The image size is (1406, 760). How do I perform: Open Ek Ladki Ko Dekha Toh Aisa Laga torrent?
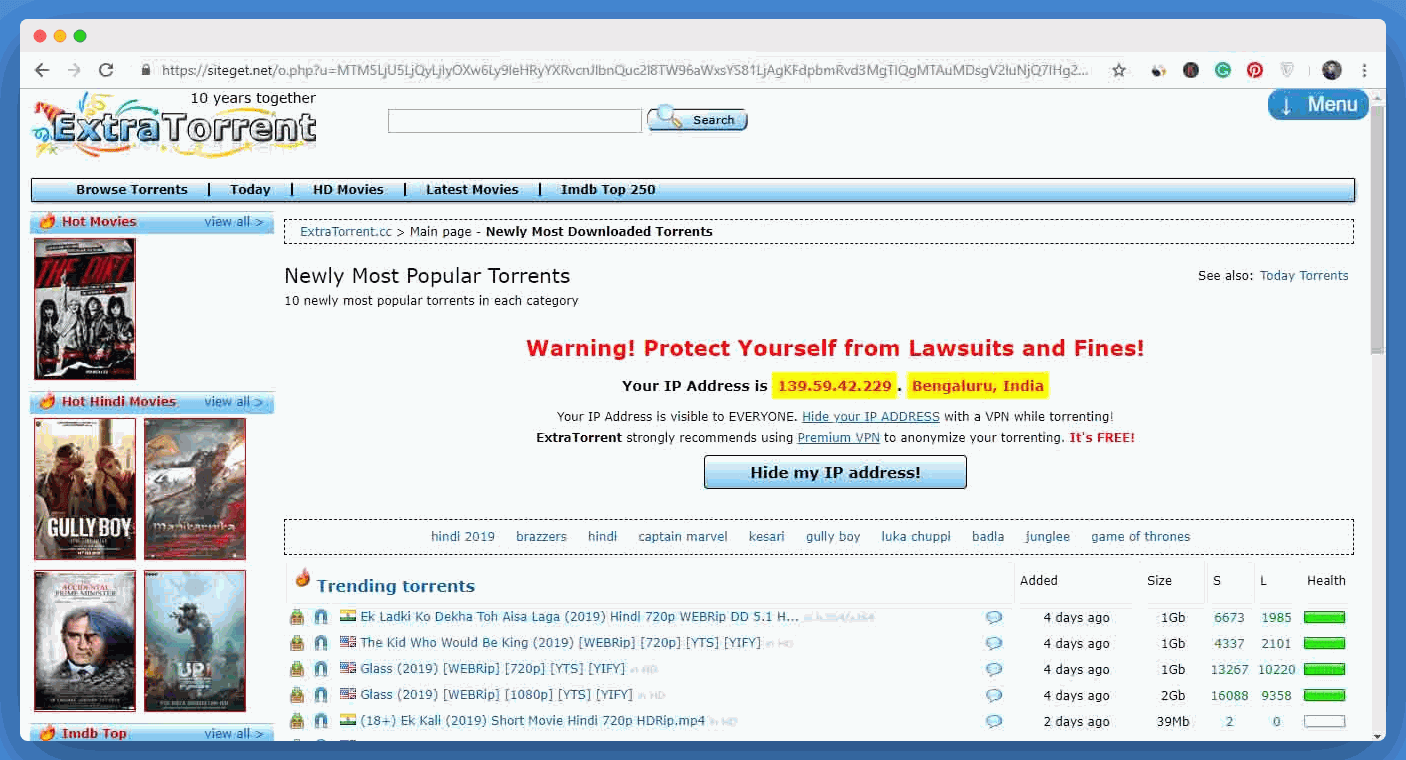580,617
